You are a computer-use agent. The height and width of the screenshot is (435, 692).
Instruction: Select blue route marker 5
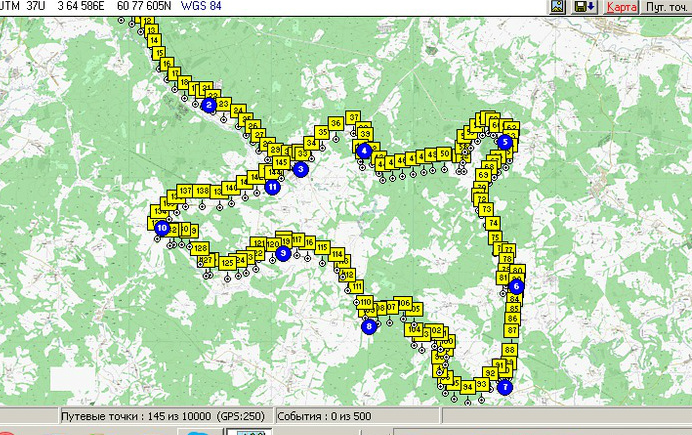[x=504, y=142]
